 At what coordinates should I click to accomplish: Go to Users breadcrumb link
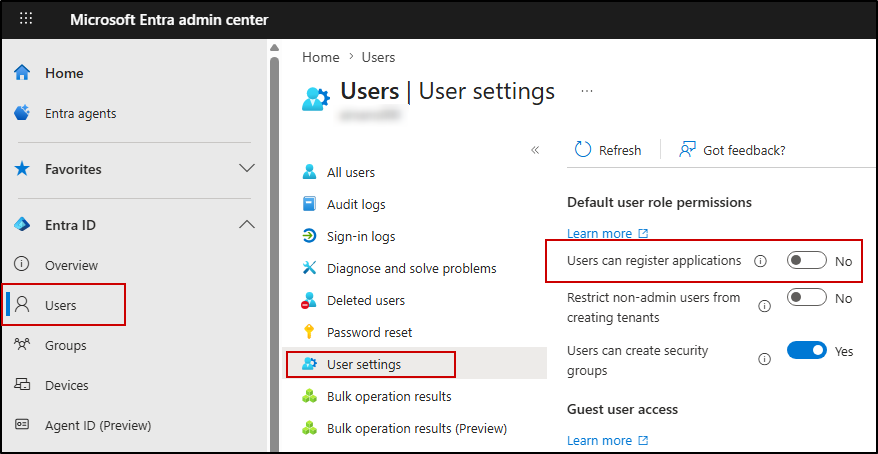(x=379, y=57)
